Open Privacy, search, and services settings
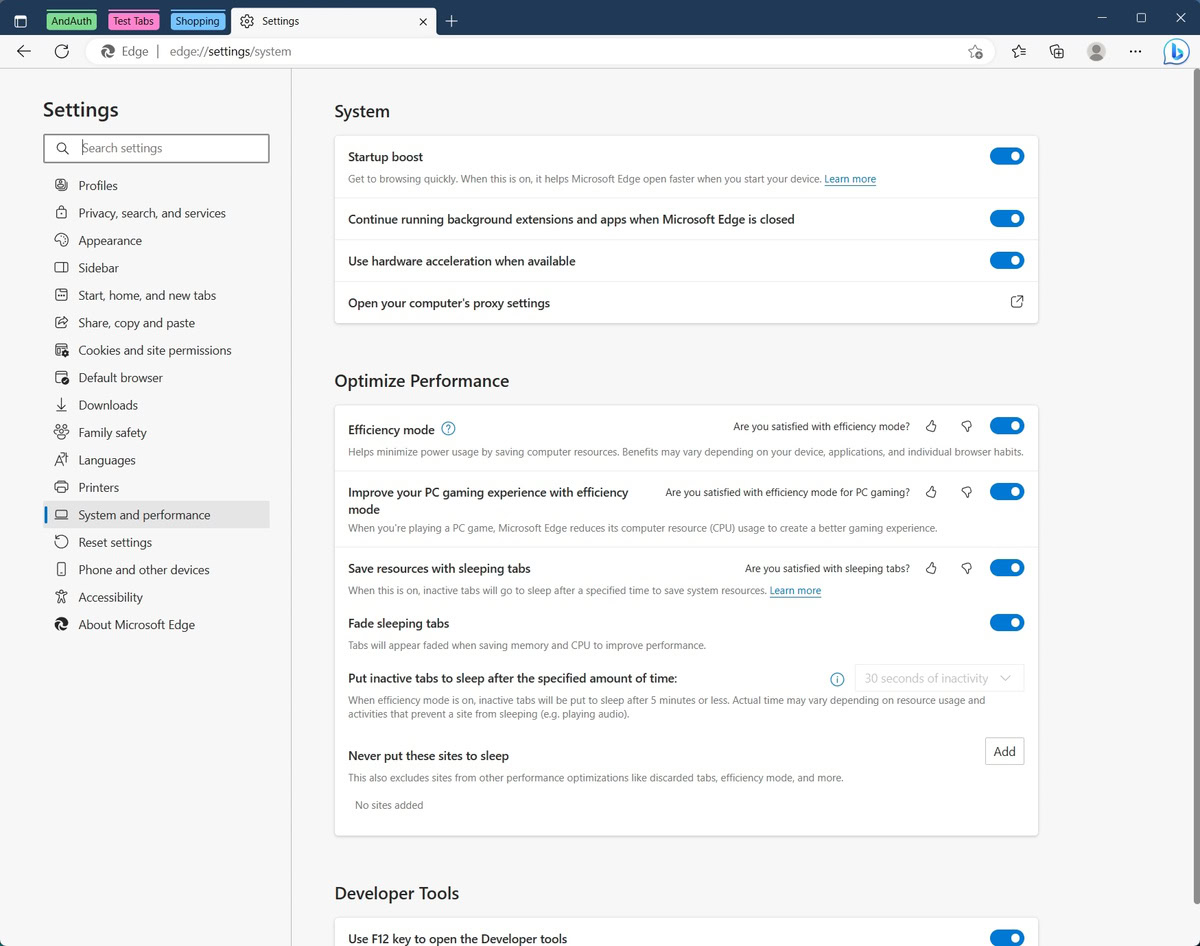The width and height of the screenshot is (1200, 946). [x=152, y=213]
